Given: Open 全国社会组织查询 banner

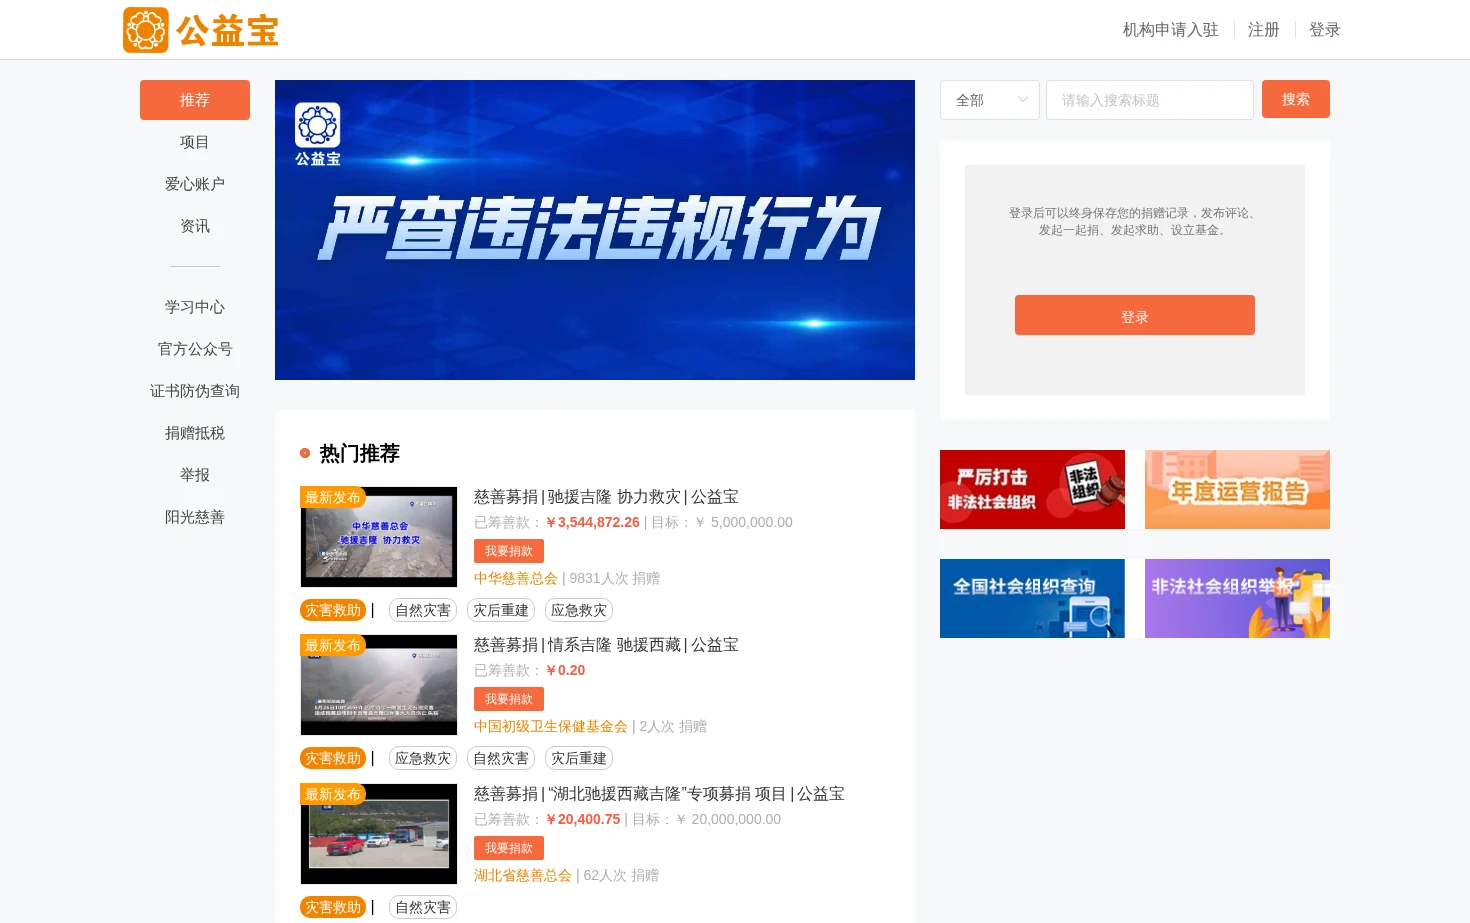Looking at the screenshot, I should [1032, 598].
